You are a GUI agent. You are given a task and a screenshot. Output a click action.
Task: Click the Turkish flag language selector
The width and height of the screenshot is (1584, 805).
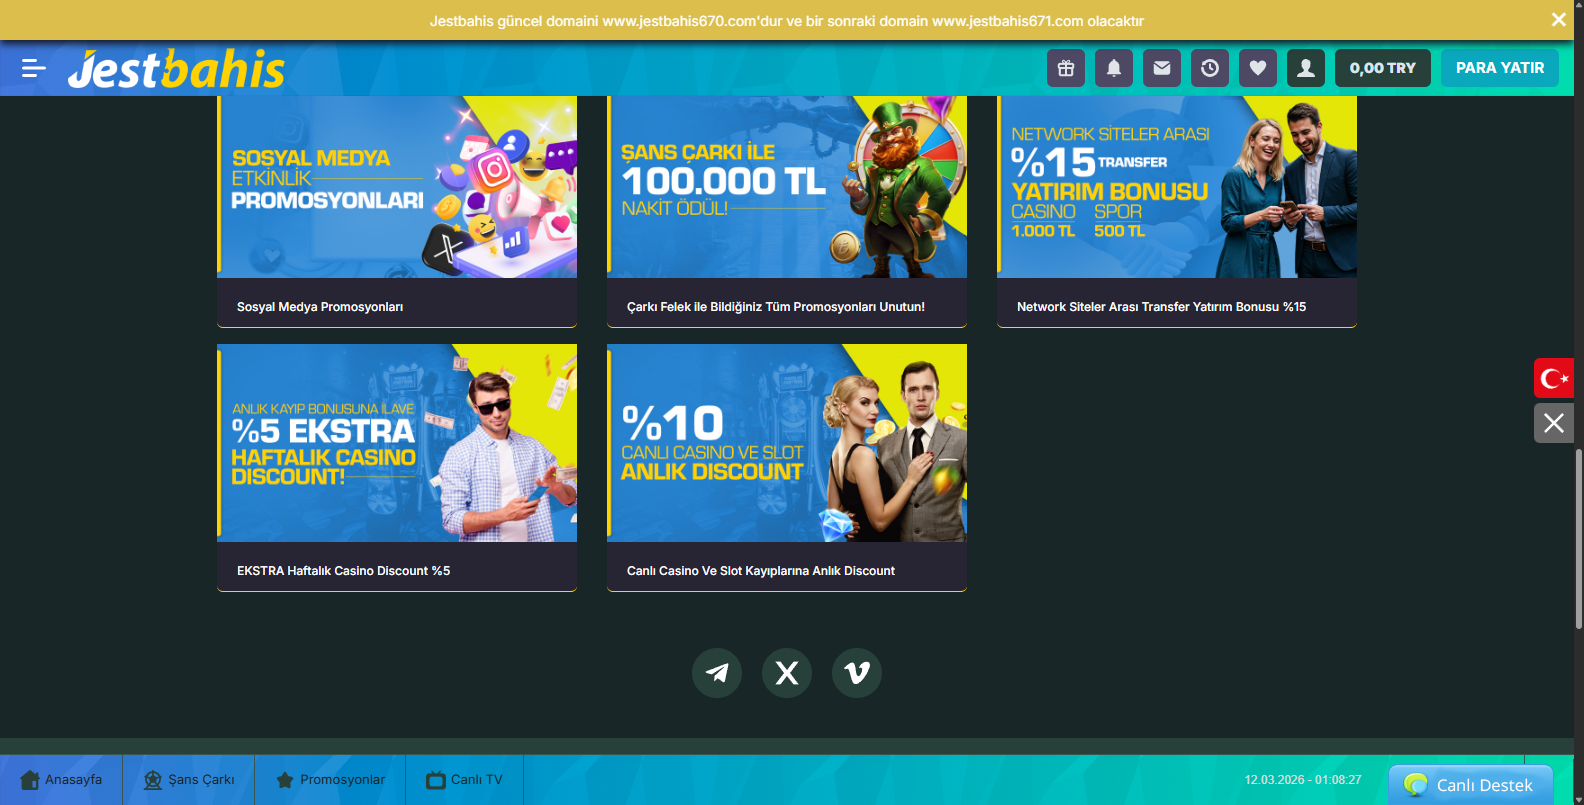1554,378
